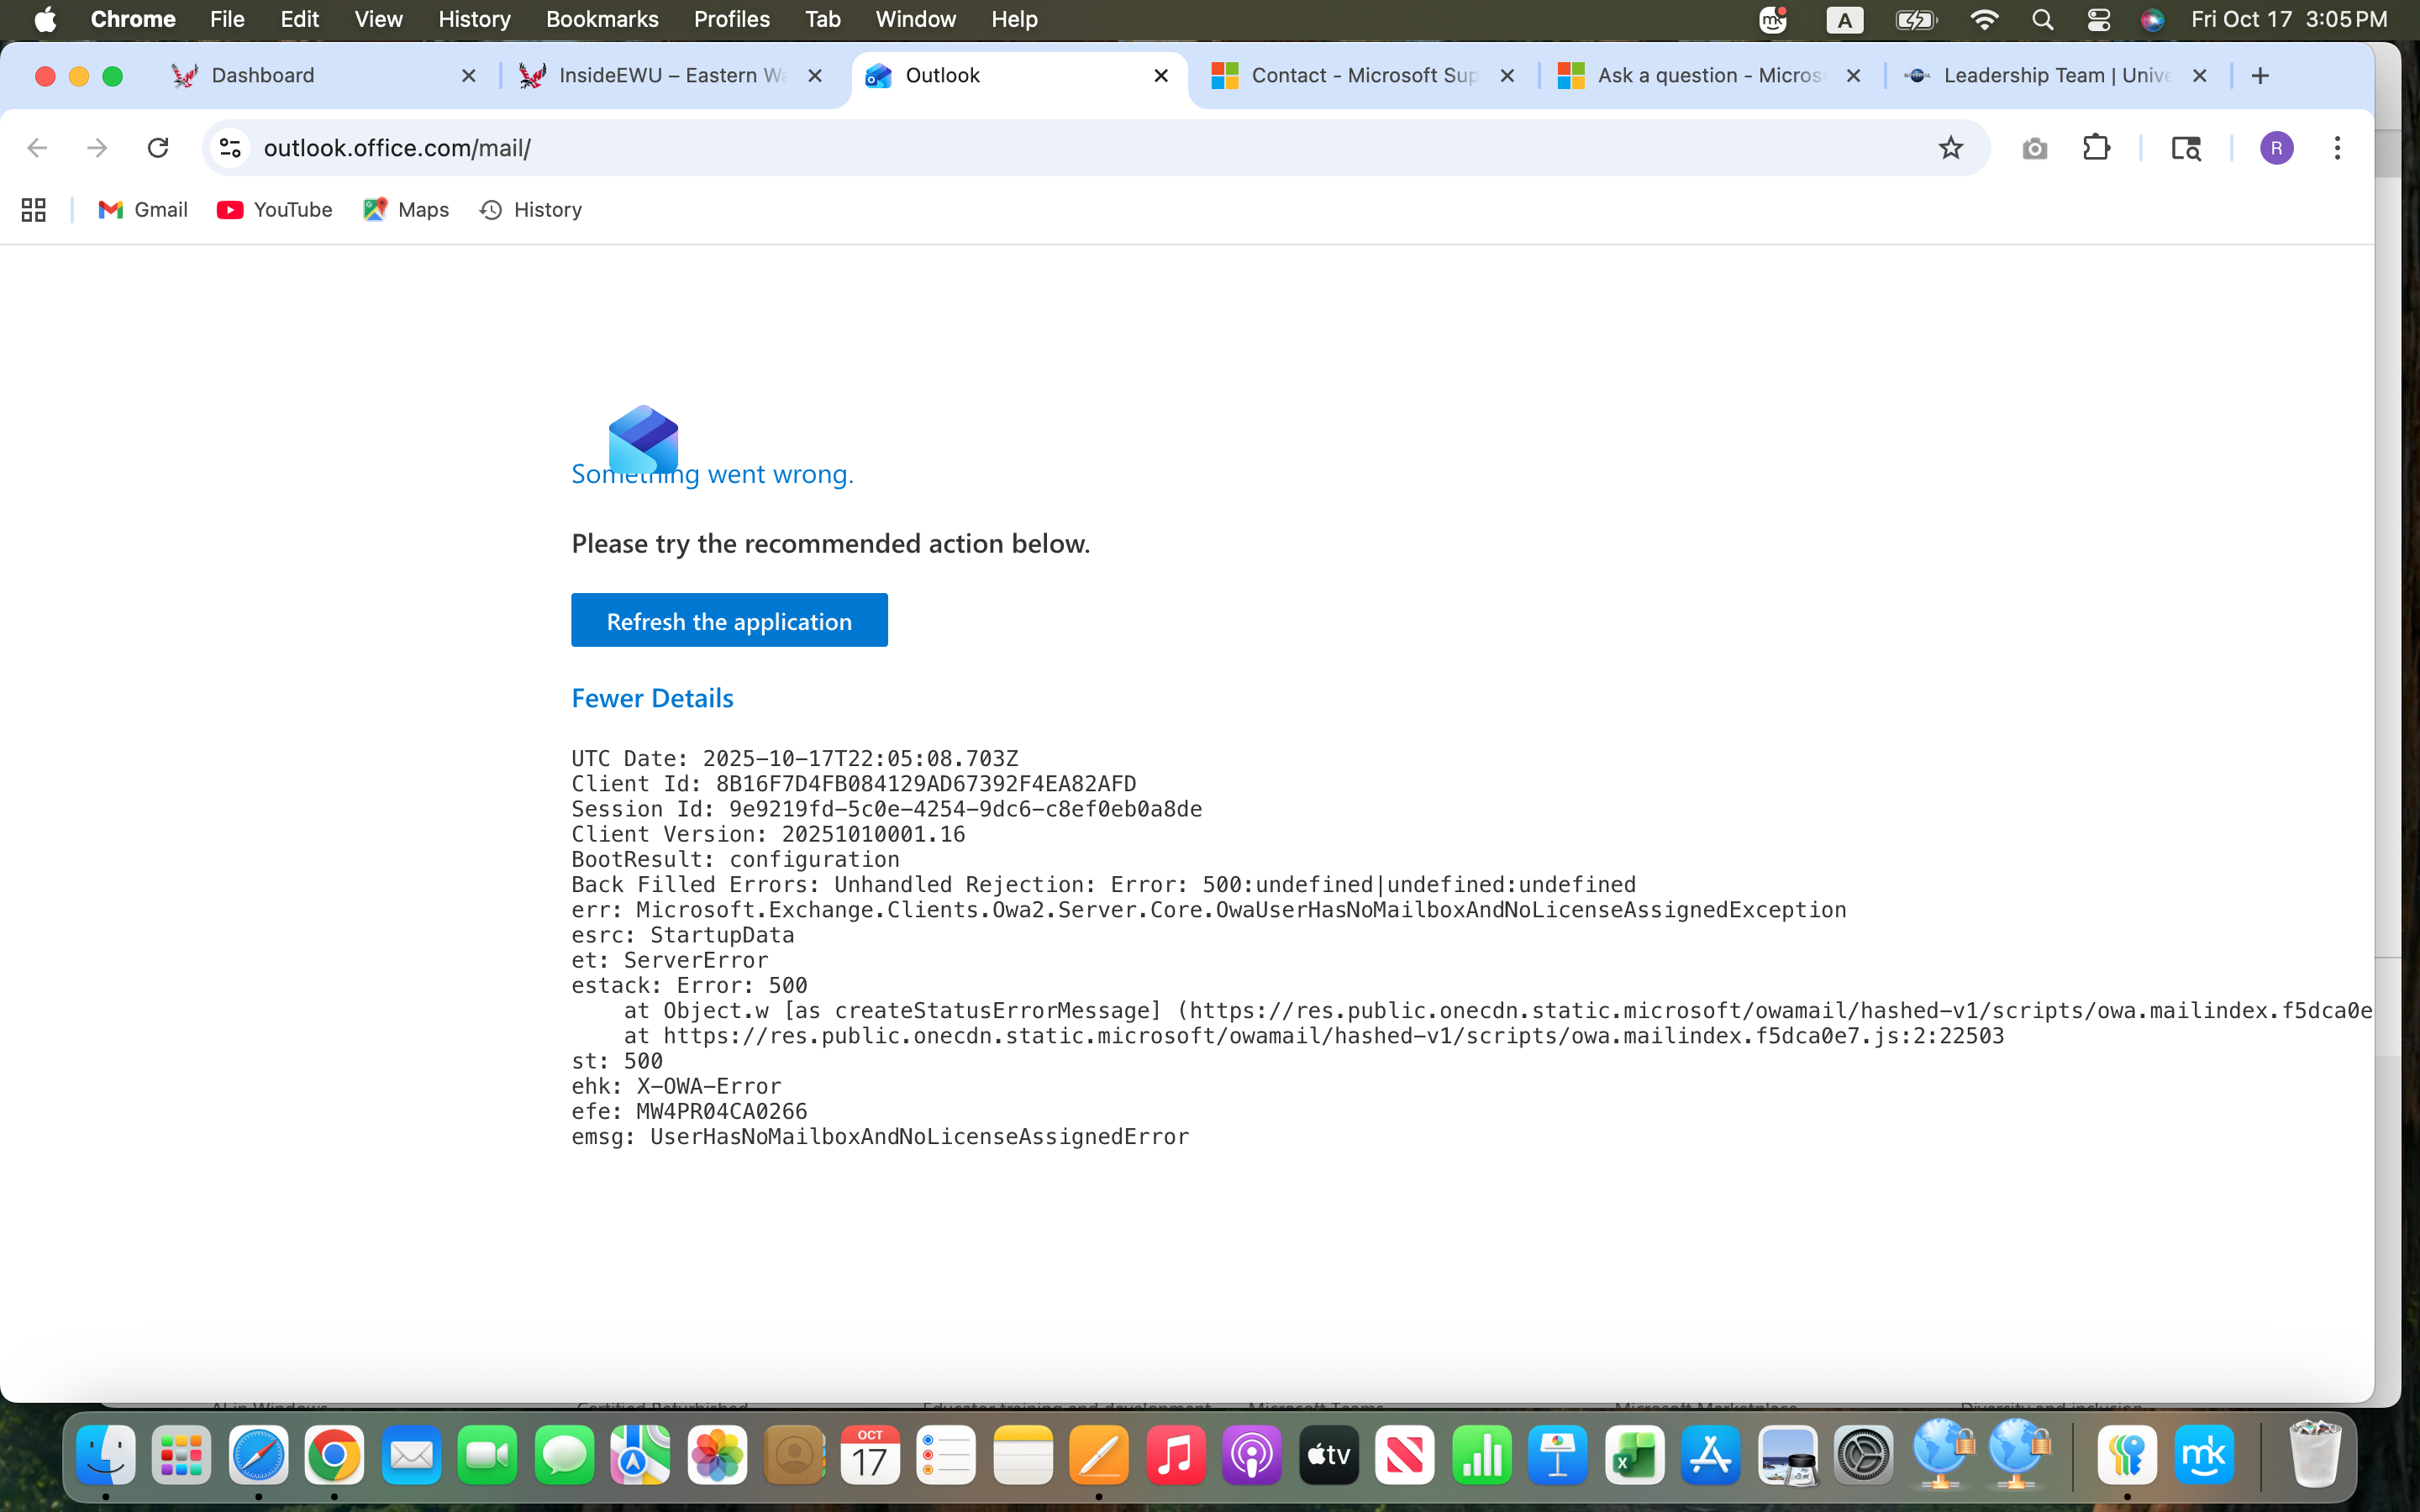Open the input source A menu bar icon
The width and height of the screenshot is (2420, 1512).
1844,19
